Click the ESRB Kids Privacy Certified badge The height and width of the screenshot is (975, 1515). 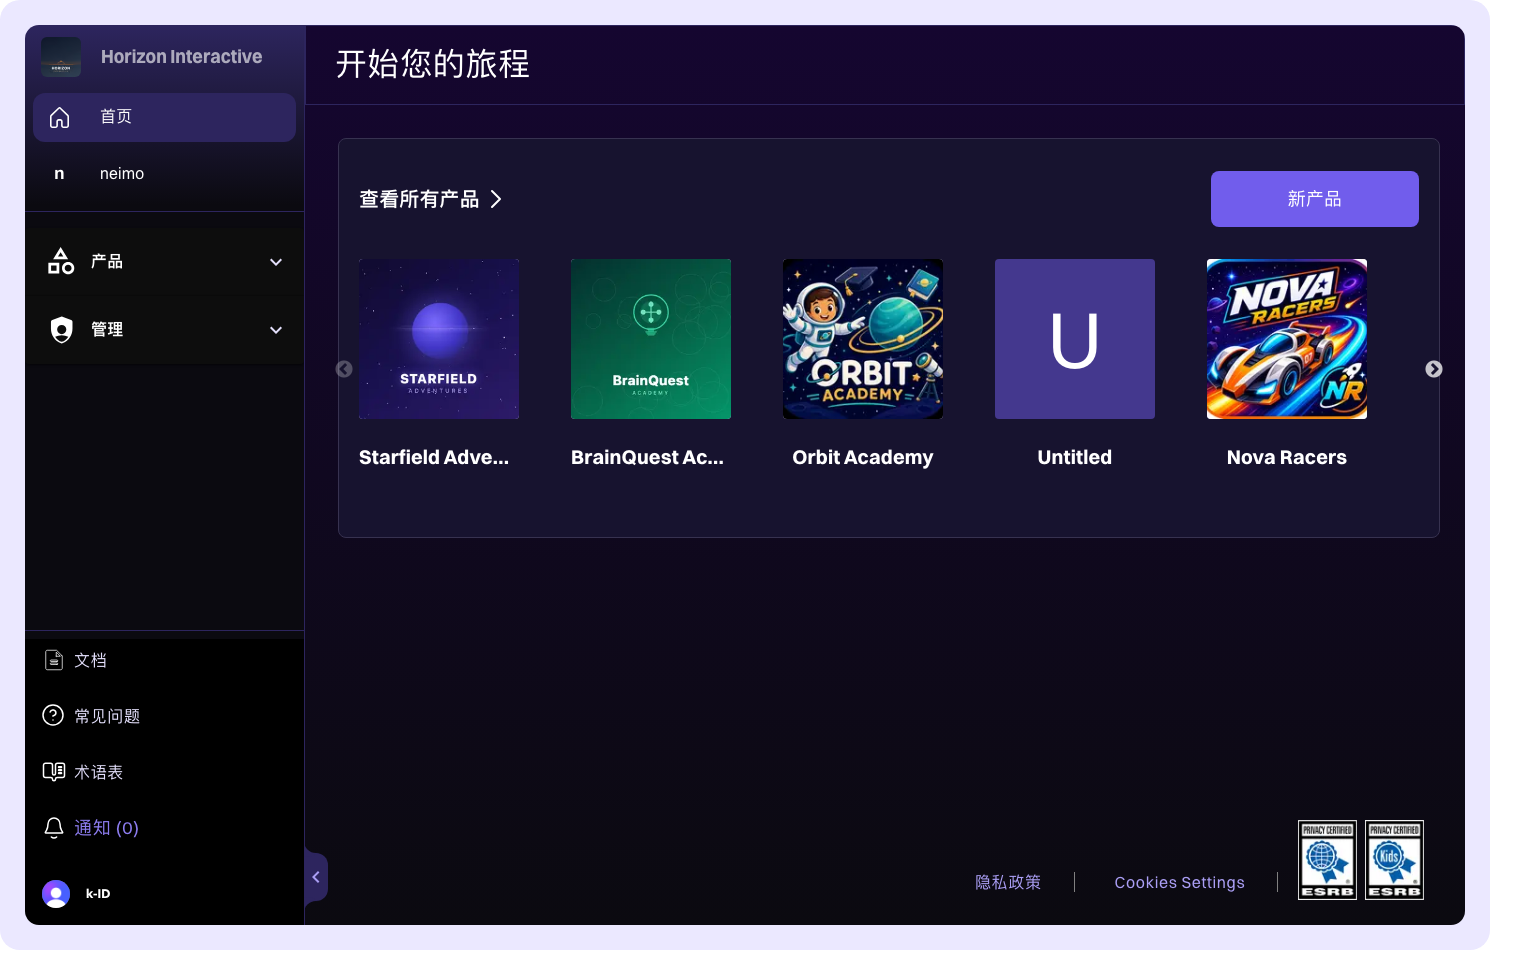1394,860
